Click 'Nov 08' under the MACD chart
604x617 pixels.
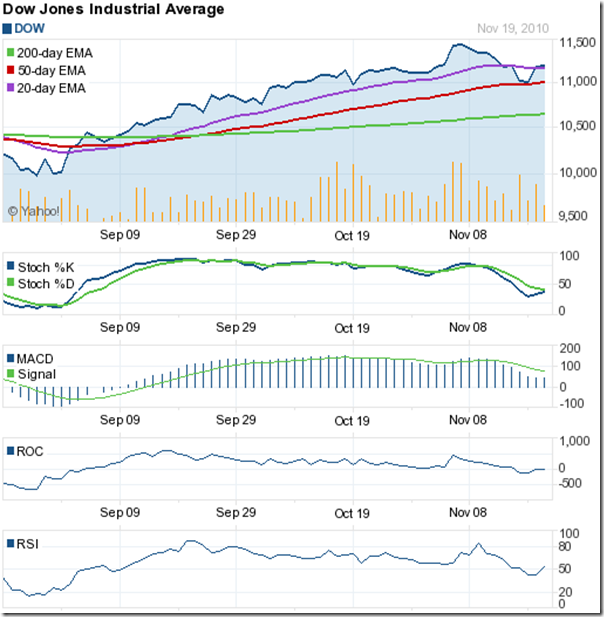point(468,420)
